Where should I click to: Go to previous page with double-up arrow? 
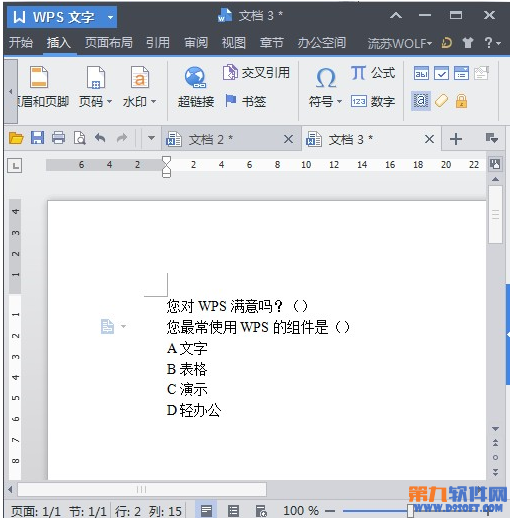click(496, 443)
